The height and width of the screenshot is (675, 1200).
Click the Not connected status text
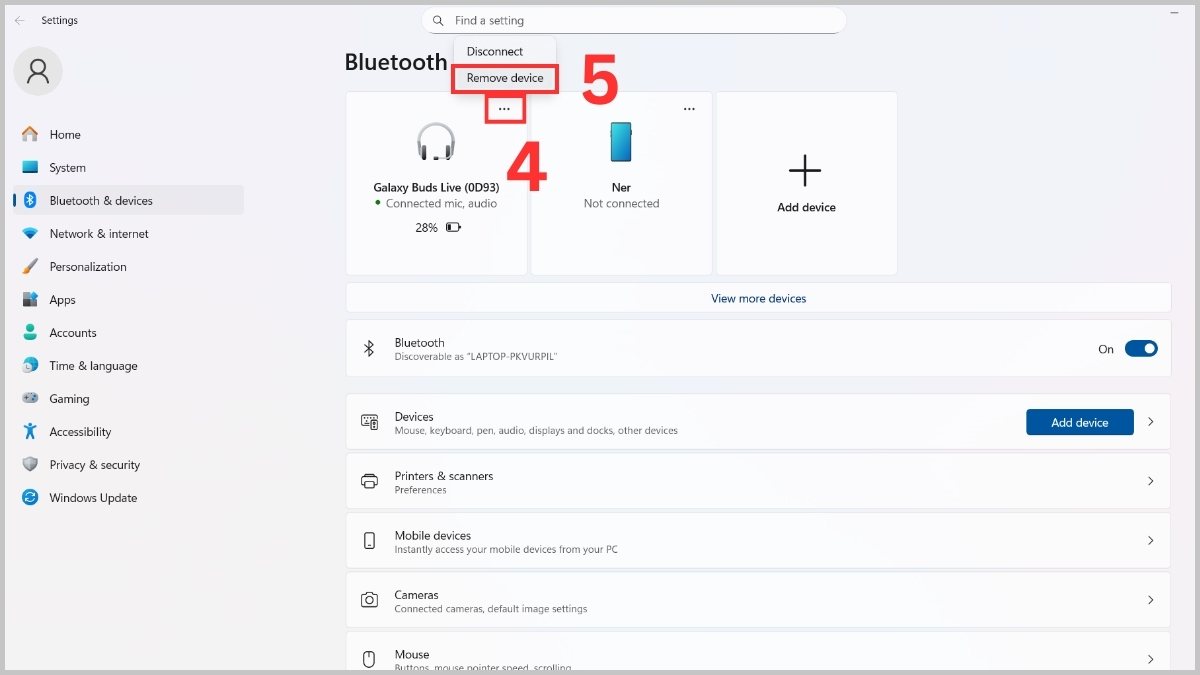point(621,203)
